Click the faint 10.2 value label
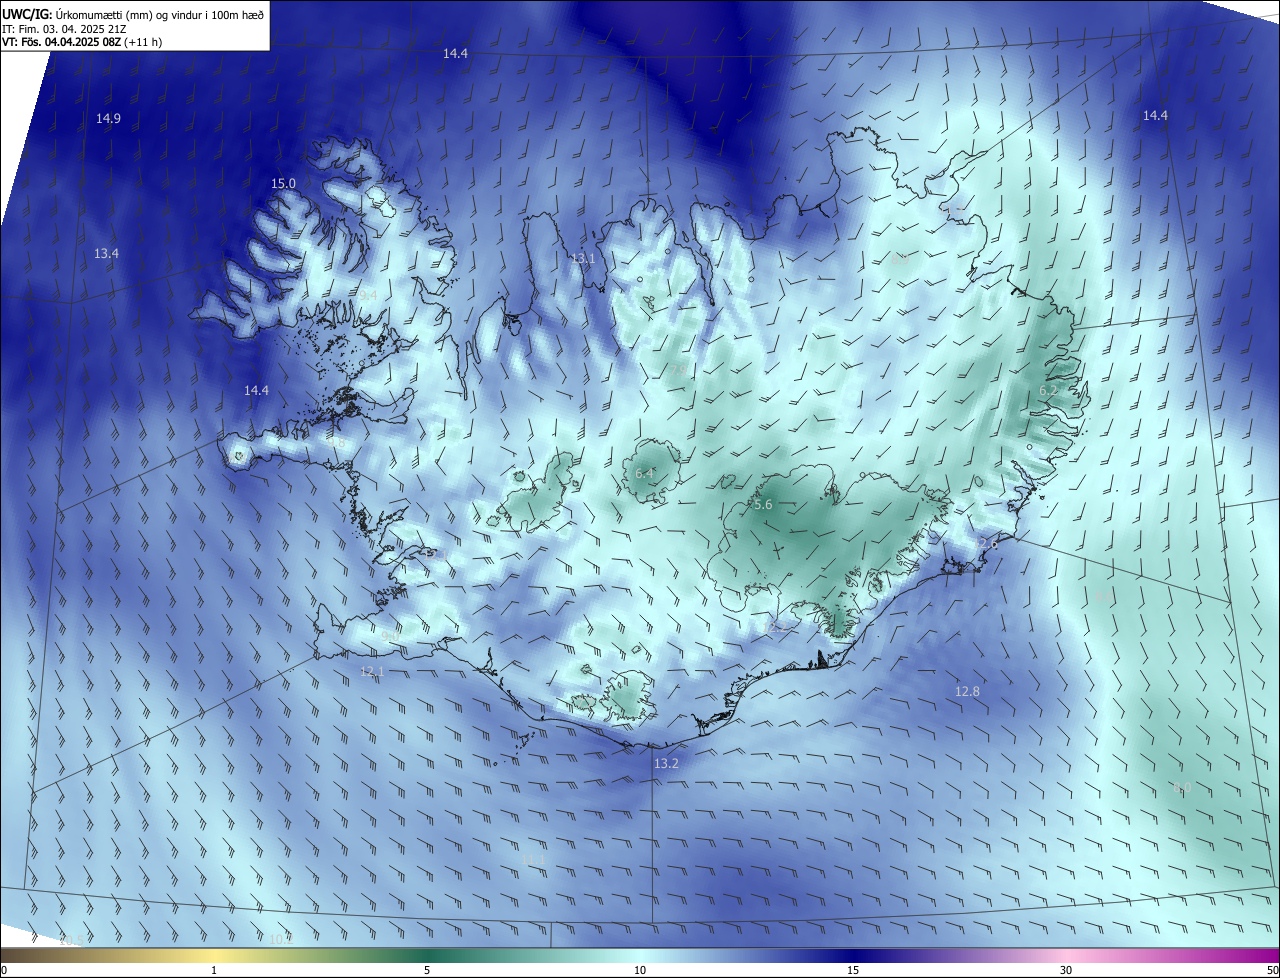Screen dimensions: 1280x978 281,940
